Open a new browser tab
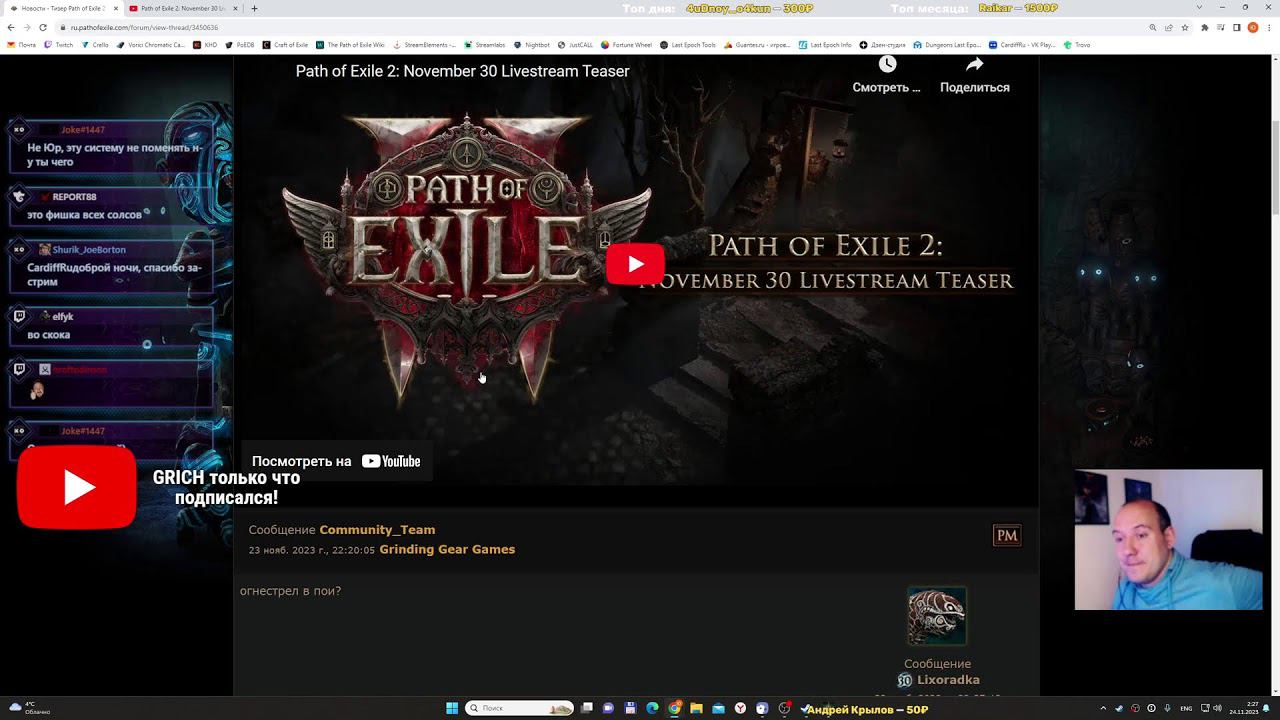Screen dimensions: 1280x720 point(254,8)
